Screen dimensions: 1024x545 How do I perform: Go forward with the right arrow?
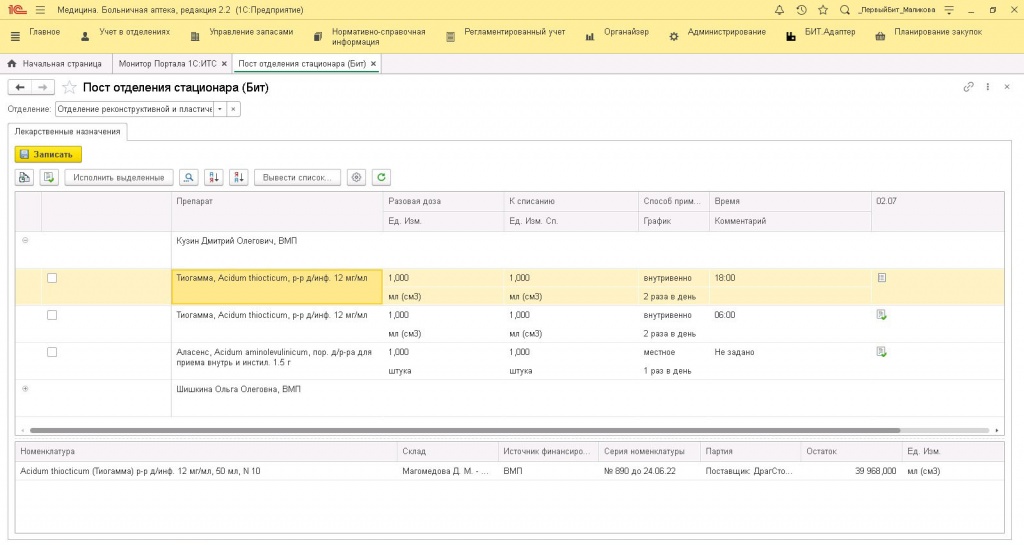point(42,87)
